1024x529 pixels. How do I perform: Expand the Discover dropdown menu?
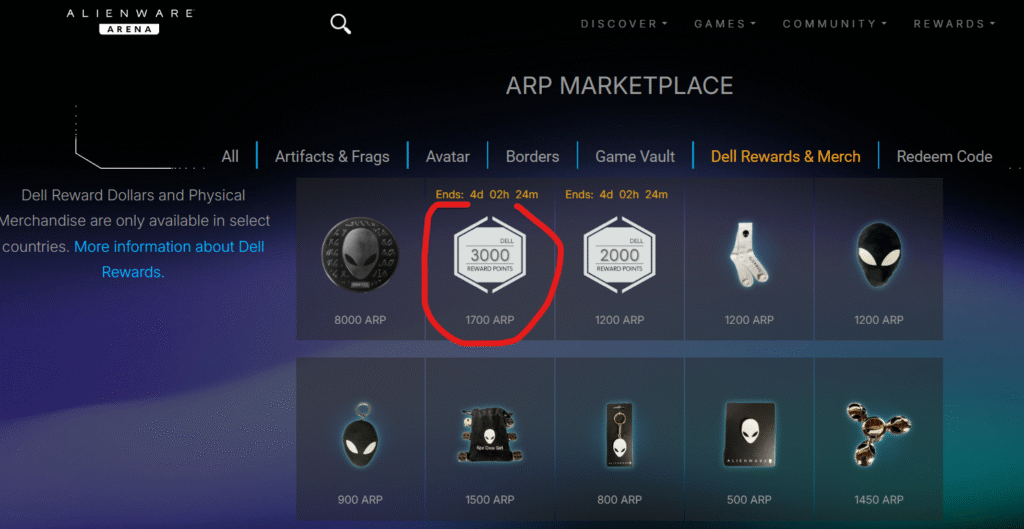pos(624,24)
